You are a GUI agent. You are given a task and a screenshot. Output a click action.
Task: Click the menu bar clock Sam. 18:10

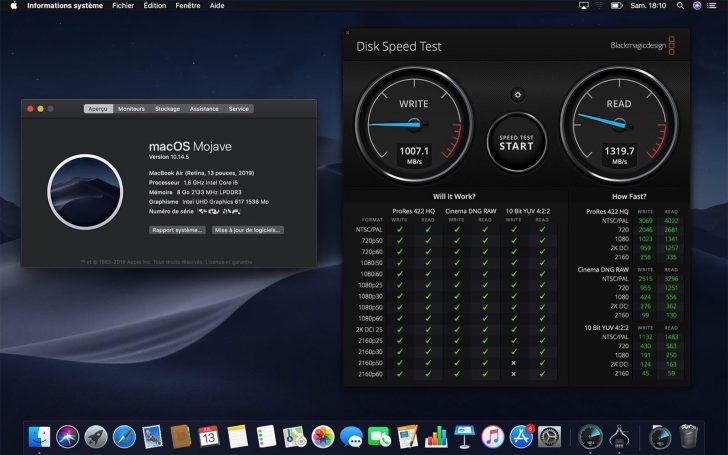click(x=648, y=6)
